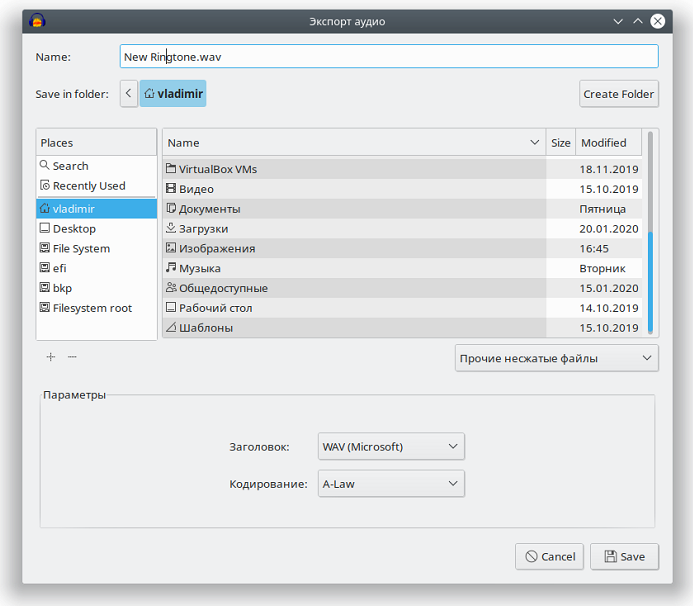Add bookmark with the plus icon

coord(51,357)
